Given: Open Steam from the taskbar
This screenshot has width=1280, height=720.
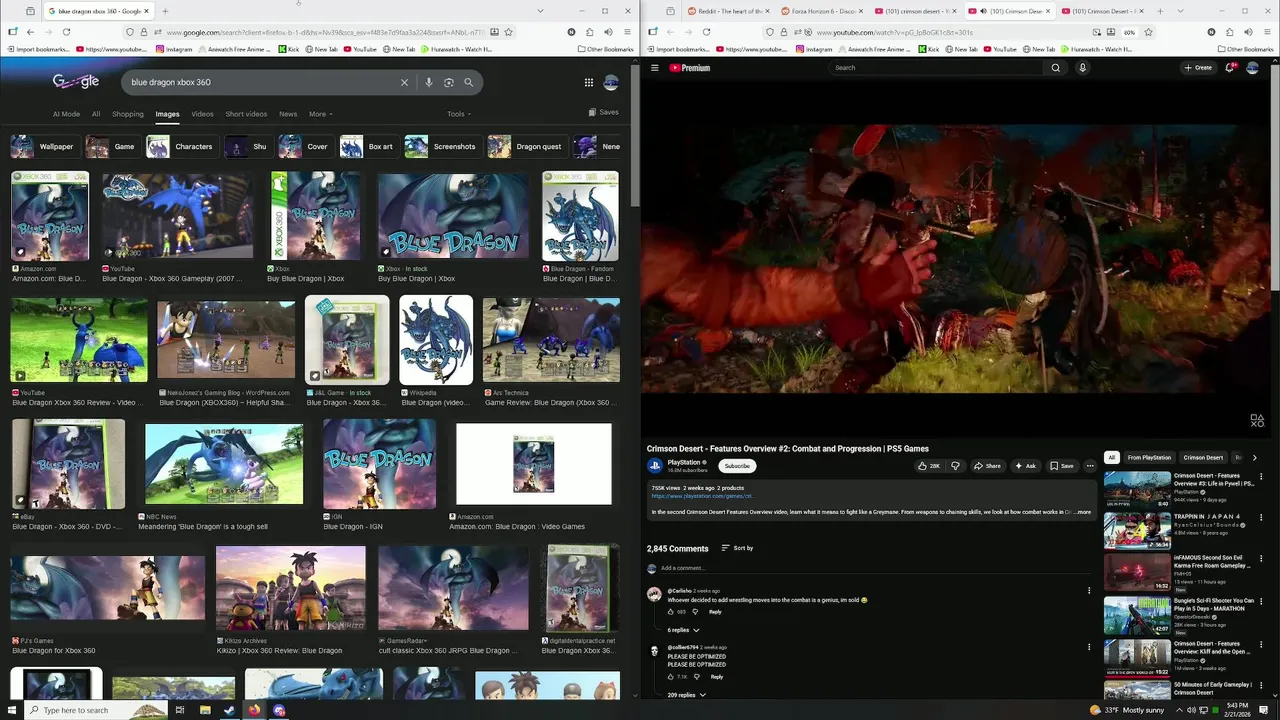Looking at the screenshot, I should pyautogui.click(x=229, y=710).
